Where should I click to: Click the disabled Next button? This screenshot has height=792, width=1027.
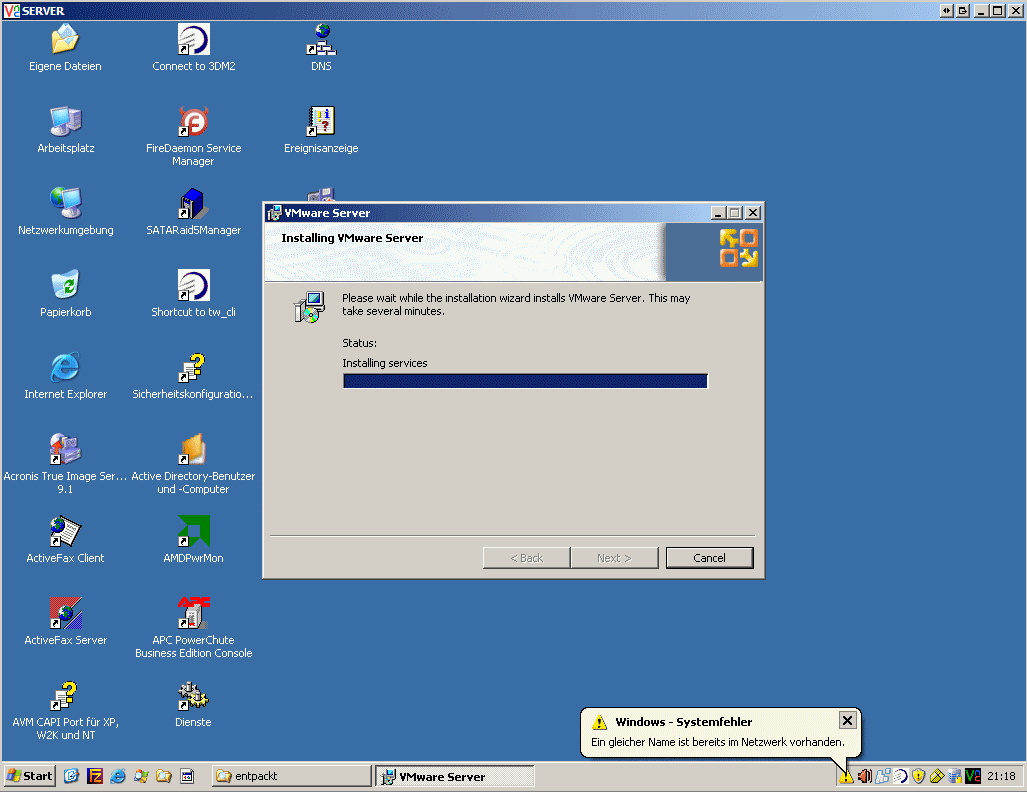(614, 557)
